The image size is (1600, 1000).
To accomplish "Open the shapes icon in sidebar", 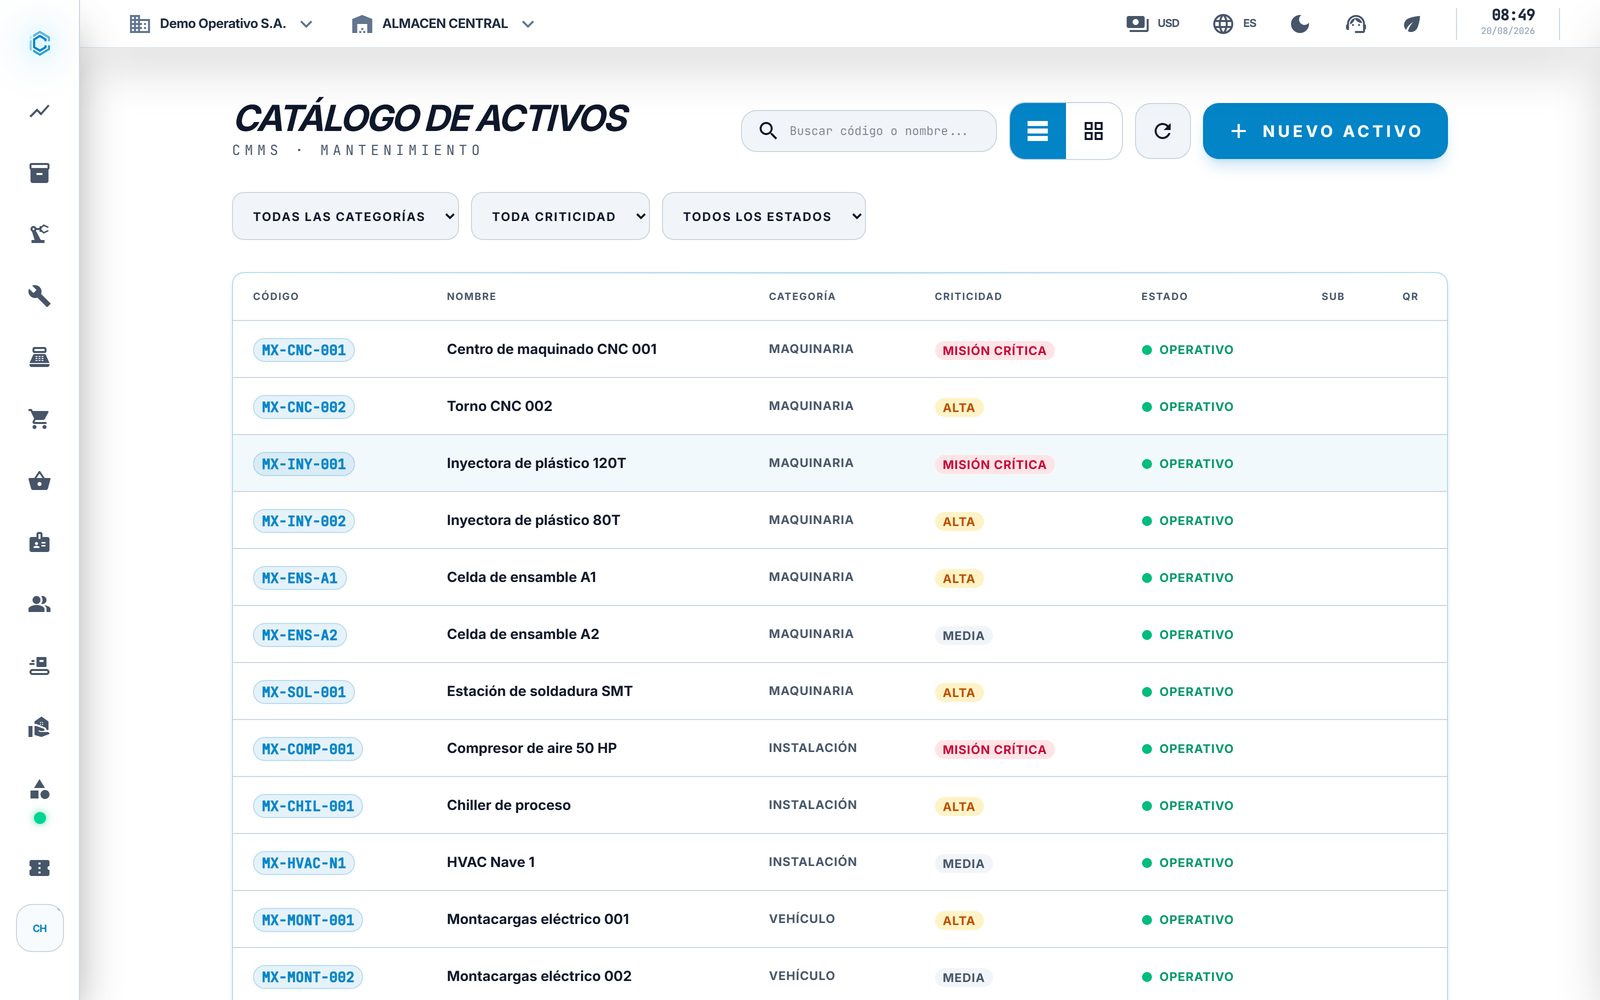I will (x=39, y=789).
